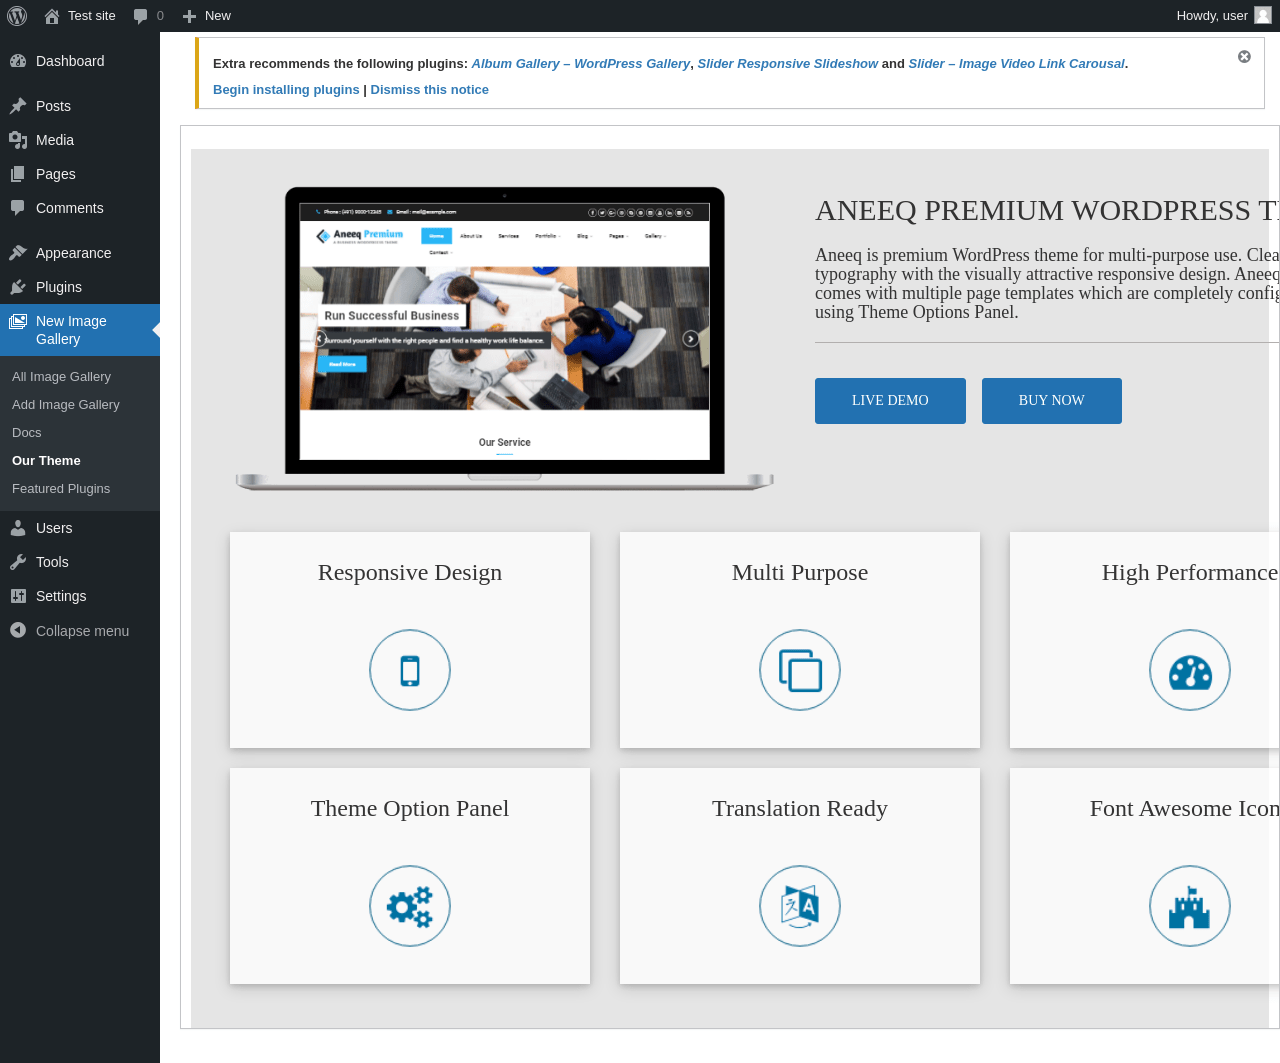Click the Theme Option Panel card title

click(410, 809)
